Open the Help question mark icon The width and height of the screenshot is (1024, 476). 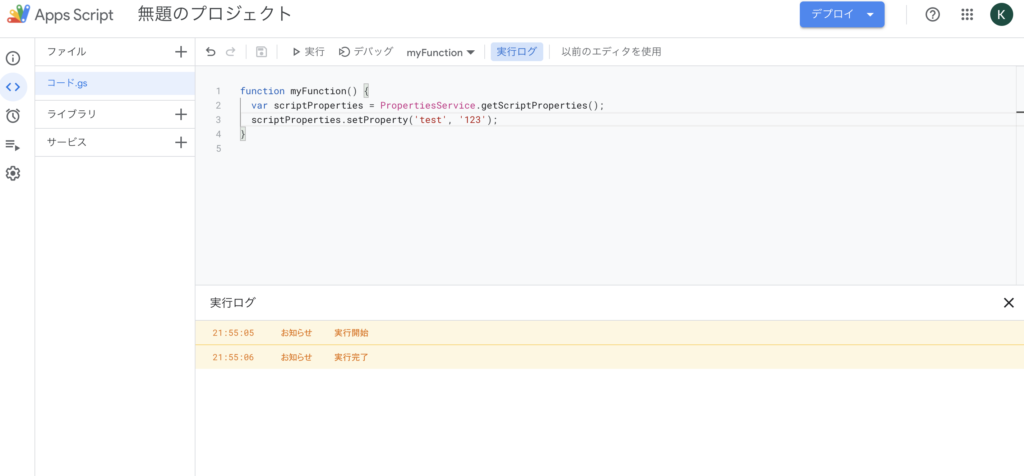933,14
